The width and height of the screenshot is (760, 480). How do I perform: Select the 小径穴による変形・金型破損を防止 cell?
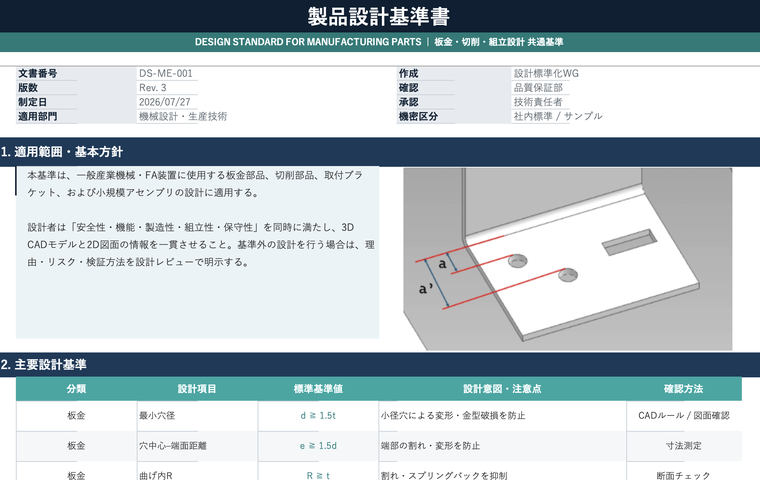tap(502, 416)
